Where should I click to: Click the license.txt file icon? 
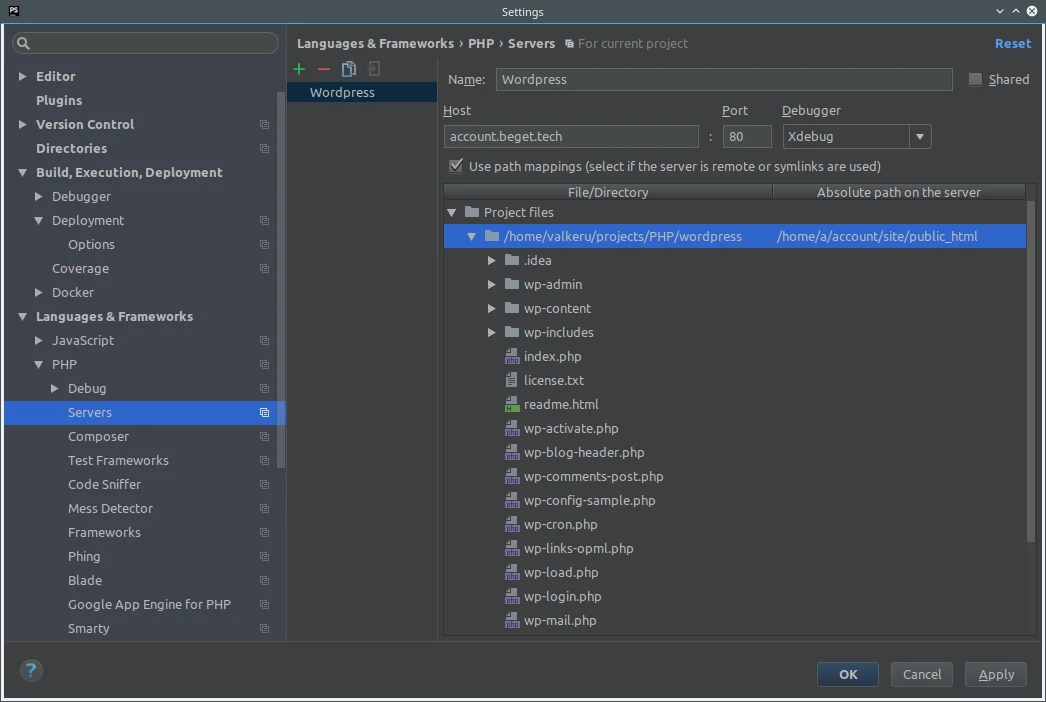pos(512,380)
